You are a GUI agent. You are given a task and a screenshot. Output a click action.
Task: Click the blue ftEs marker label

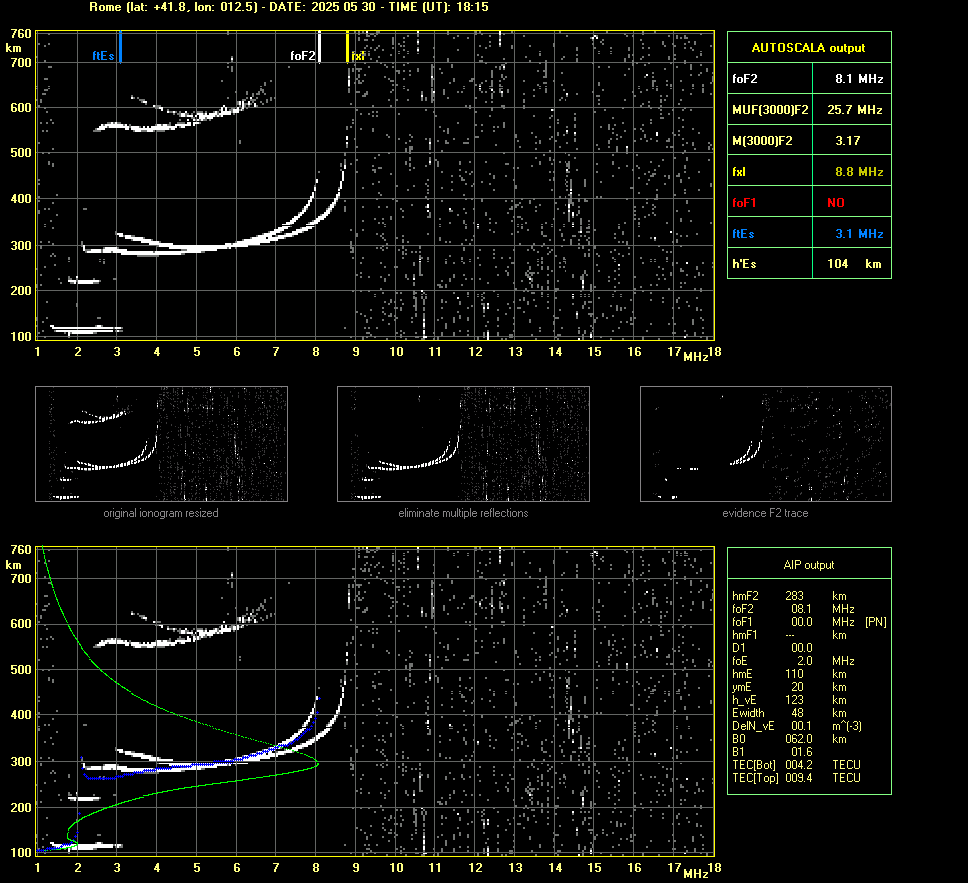click(103, 56)
